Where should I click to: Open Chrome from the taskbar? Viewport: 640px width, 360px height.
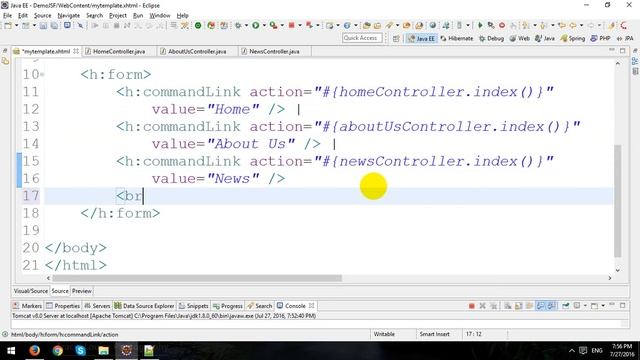click(x=57, y=351)
